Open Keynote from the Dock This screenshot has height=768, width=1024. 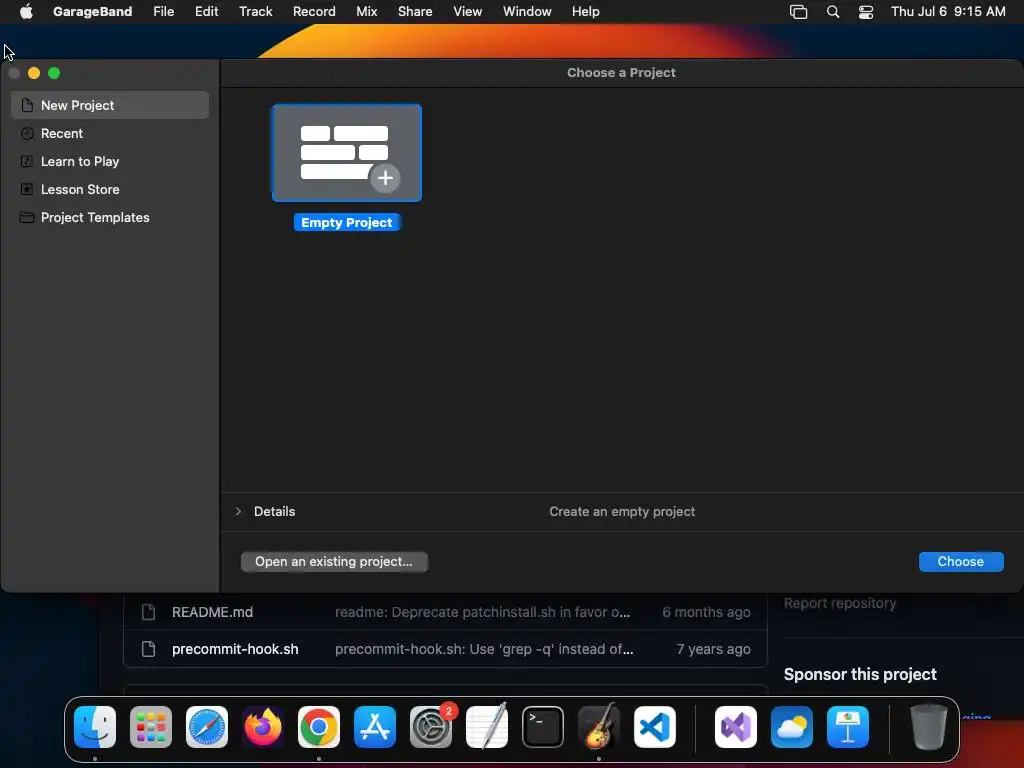tap(848, 727)
